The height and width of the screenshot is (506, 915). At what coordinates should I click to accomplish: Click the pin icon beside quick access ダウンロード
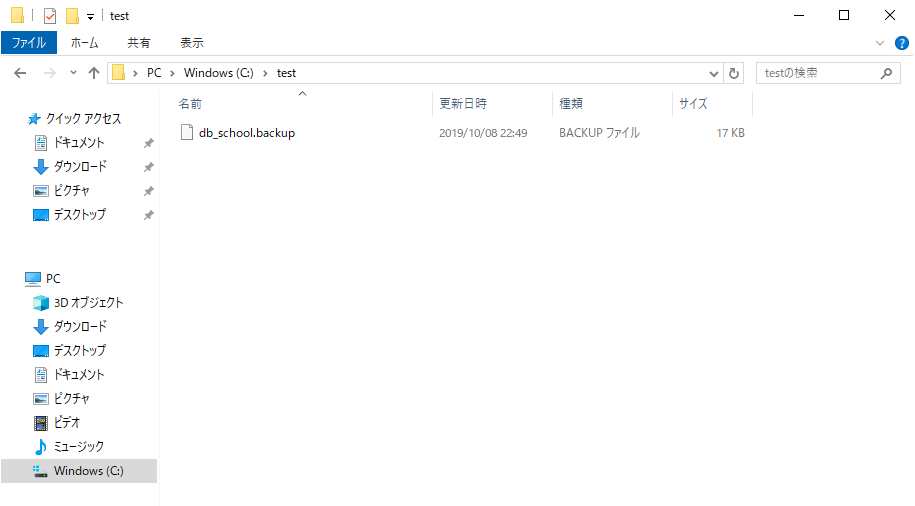tap(149, 167)
